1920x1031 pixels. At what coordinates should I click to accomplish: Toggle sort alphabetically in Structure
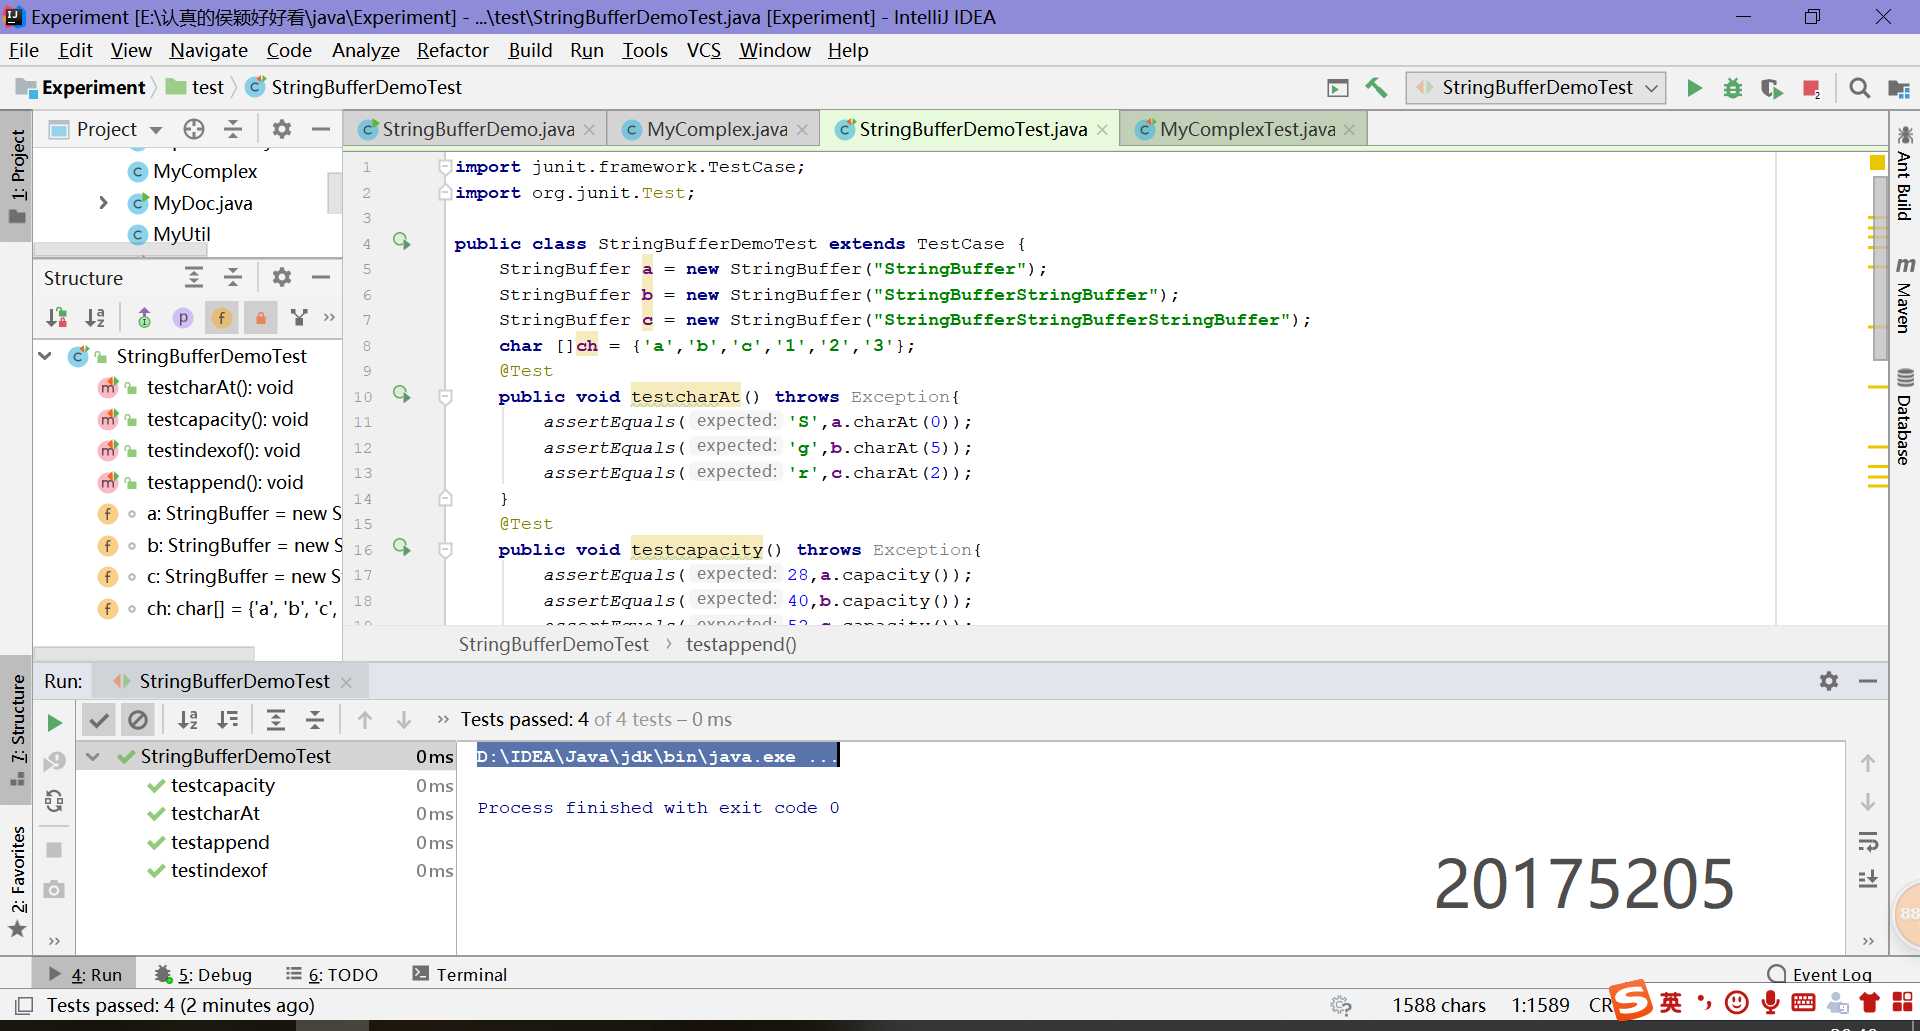click(95, 318)
